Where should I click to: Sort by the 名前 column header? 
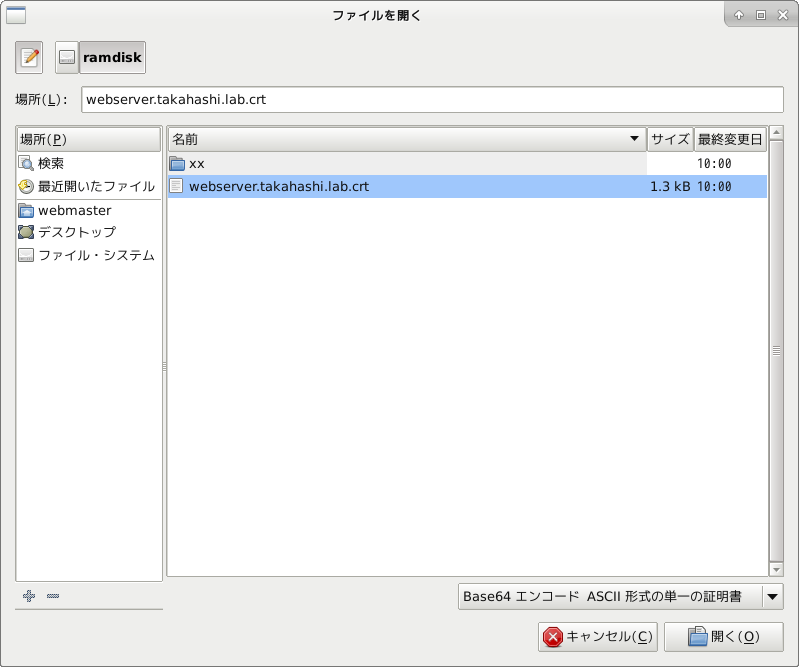point(407,139)
